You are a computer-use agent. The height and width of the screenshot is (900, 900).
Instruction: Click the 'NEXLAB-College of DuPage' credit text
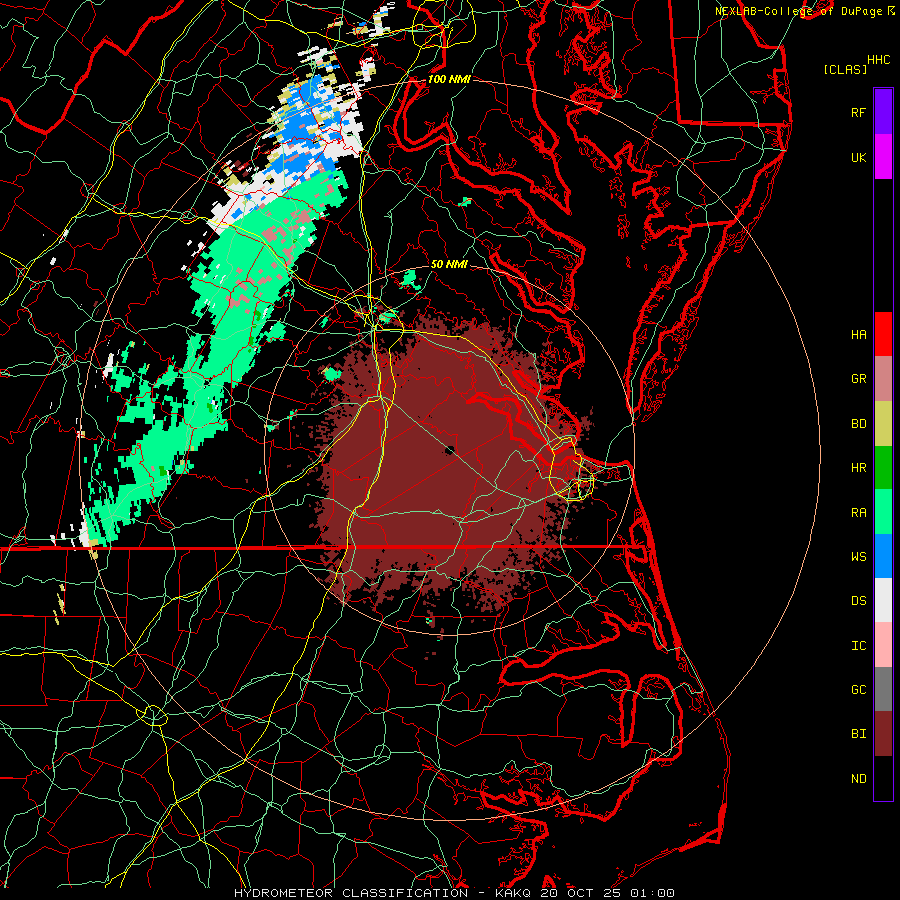(x=800, y=11)
